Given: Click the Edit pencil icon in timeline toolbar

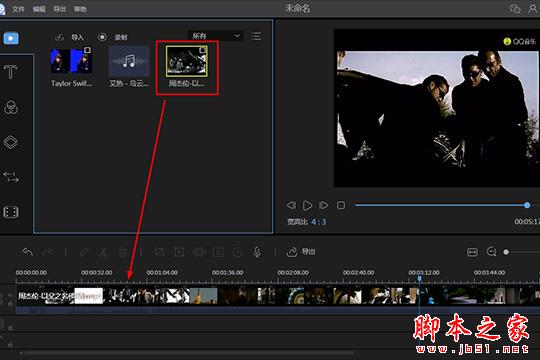Looking at the screenshot, I should coord(84,252).
